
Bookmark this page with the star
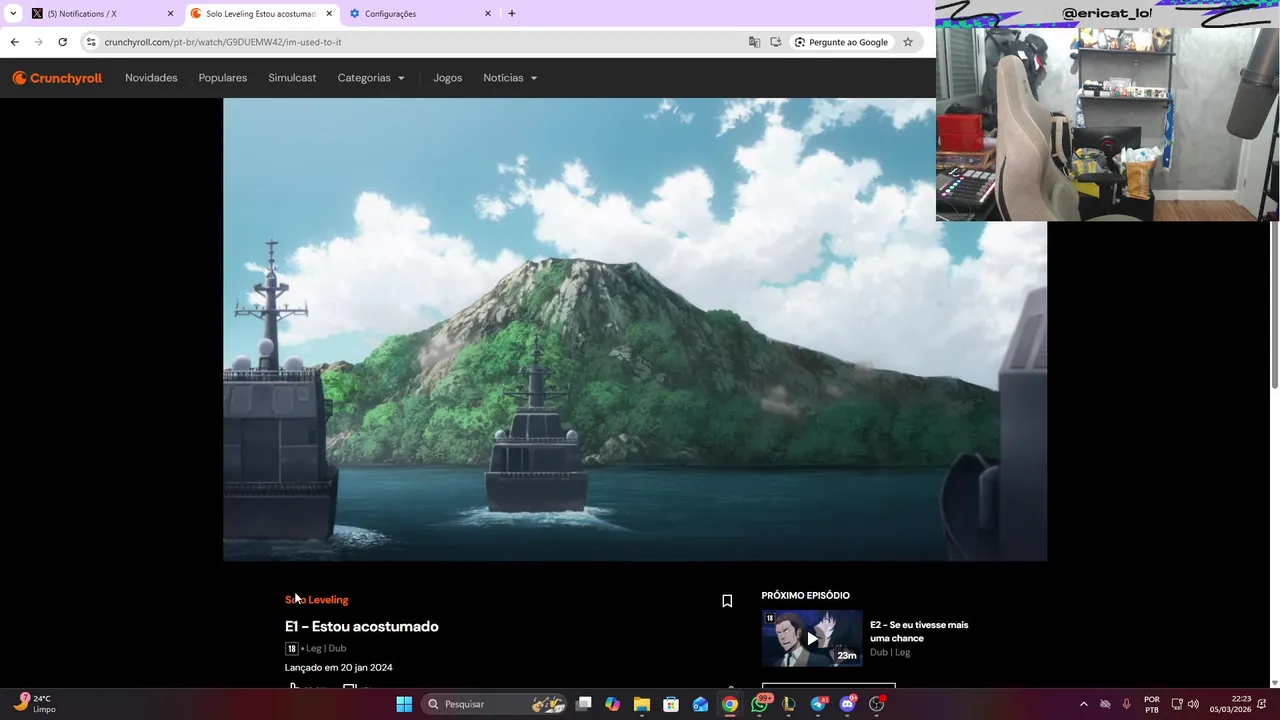[908, 42]
